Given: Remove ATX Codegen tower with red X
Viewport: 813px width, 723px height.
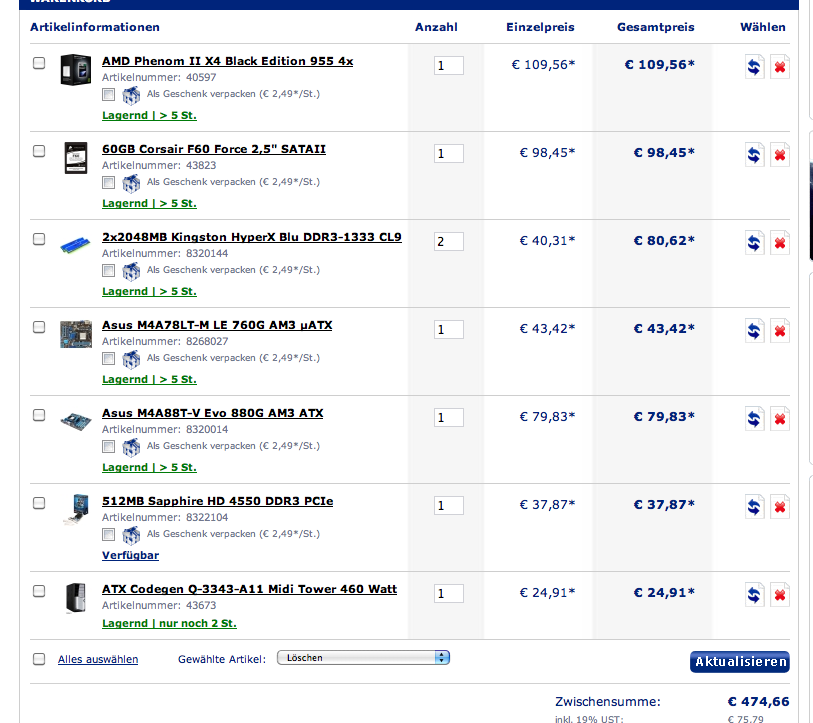Looking at the screenshot, I should point(780,595).
